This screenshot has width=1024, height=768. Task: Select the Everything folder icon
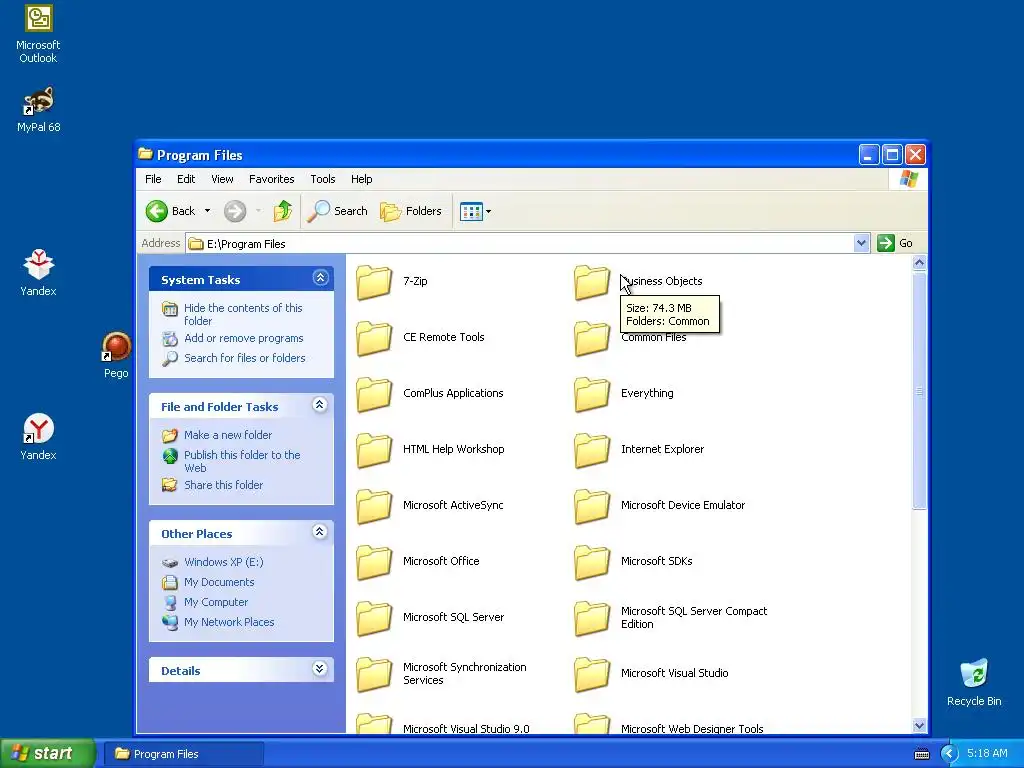point(592,394)
